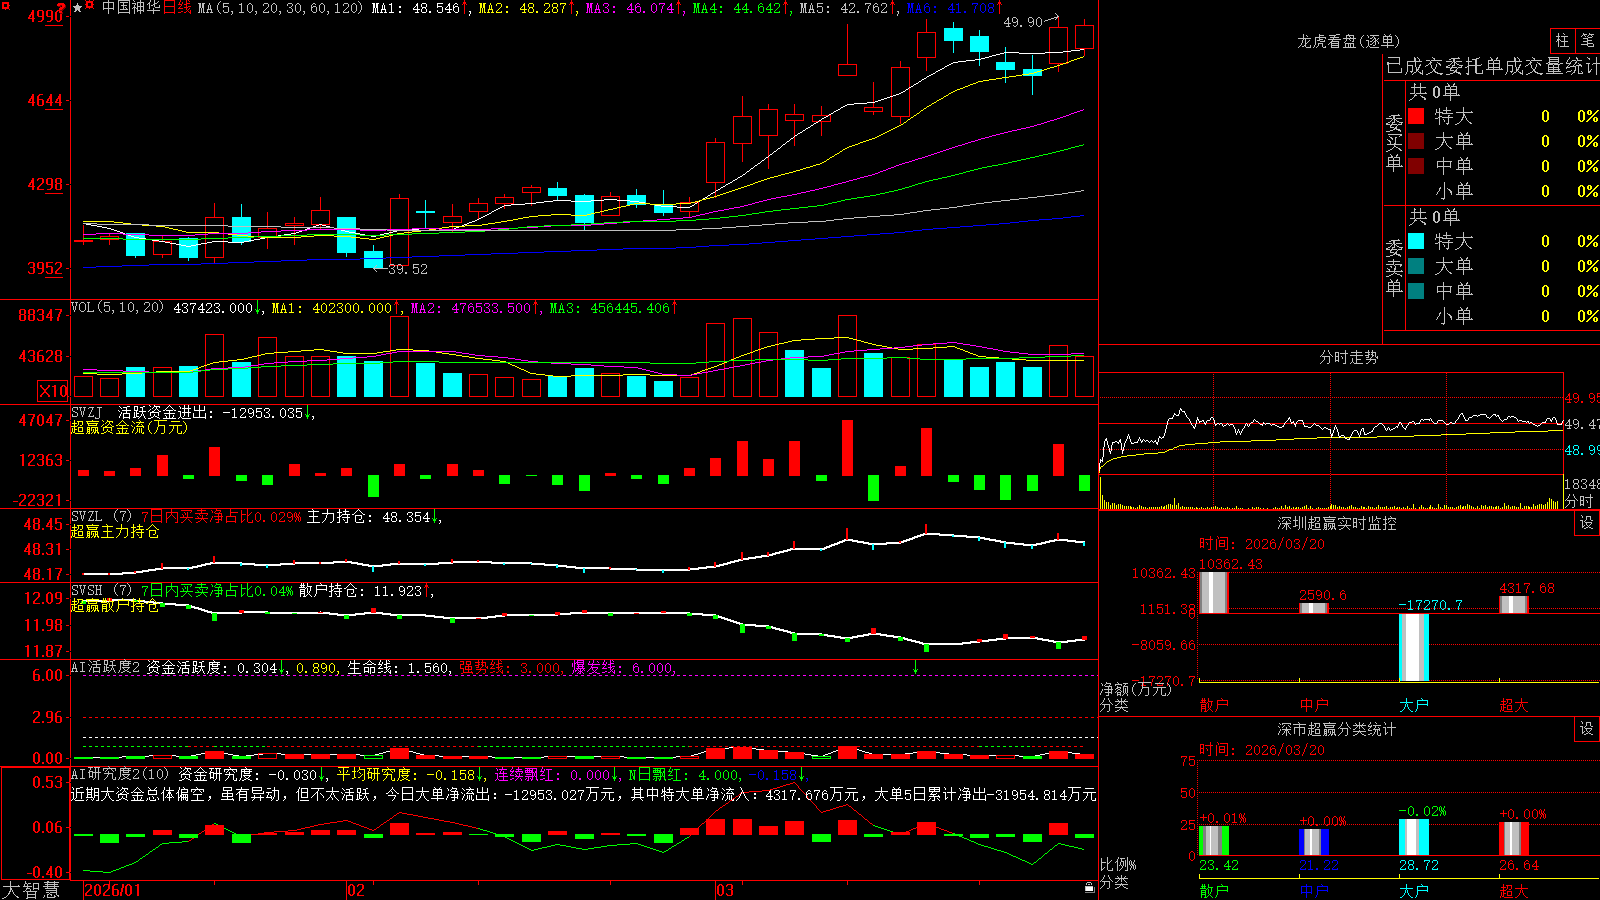Click the dark red 中单 buy-order swatch
Image resolution: width=1600 pixels, height=900 pixels.
[x=1416, y=166]
